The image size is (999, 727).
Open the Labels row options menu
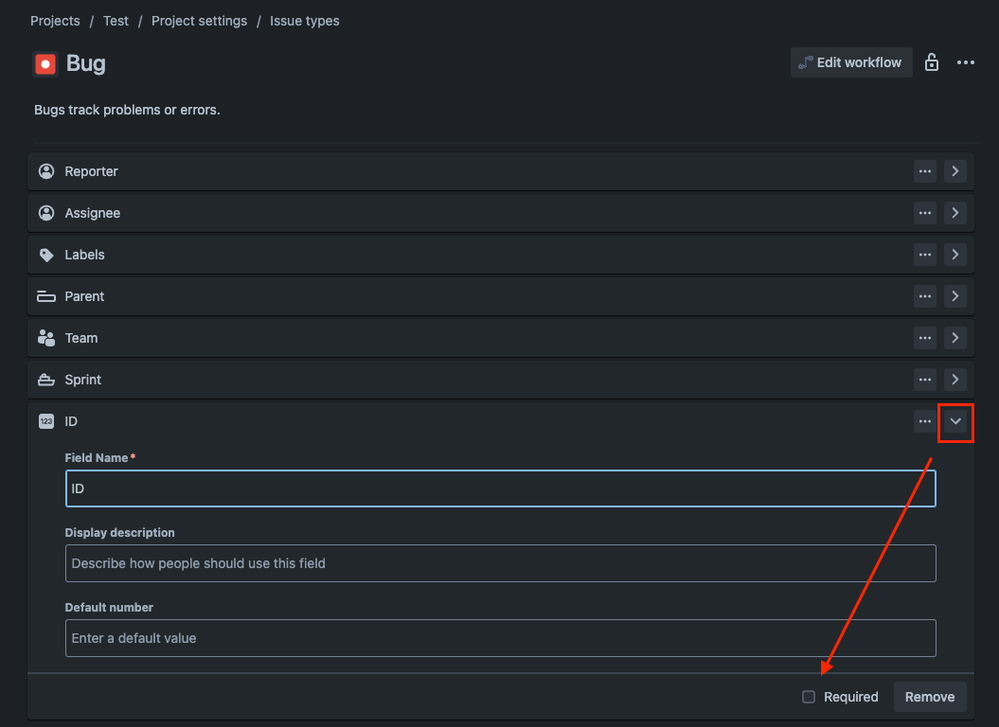click(x=924, y=254)
